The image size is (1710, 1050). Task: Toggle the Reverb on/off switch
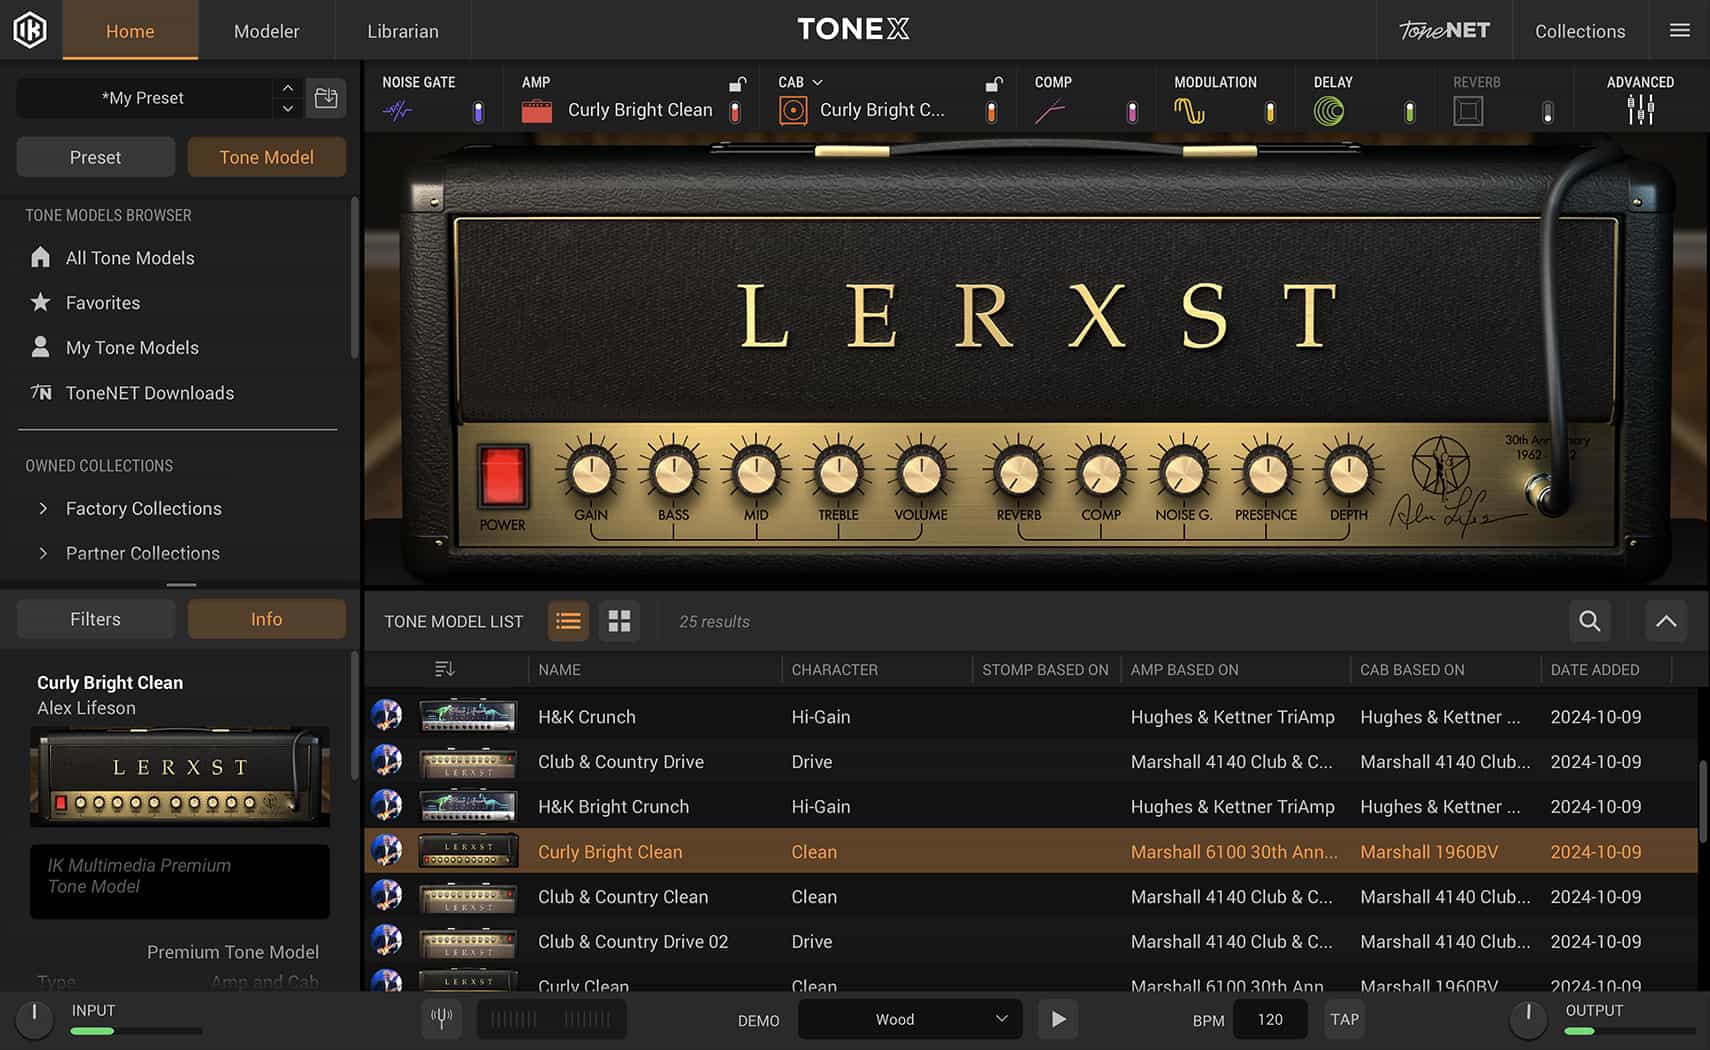tap(1547, 112)
